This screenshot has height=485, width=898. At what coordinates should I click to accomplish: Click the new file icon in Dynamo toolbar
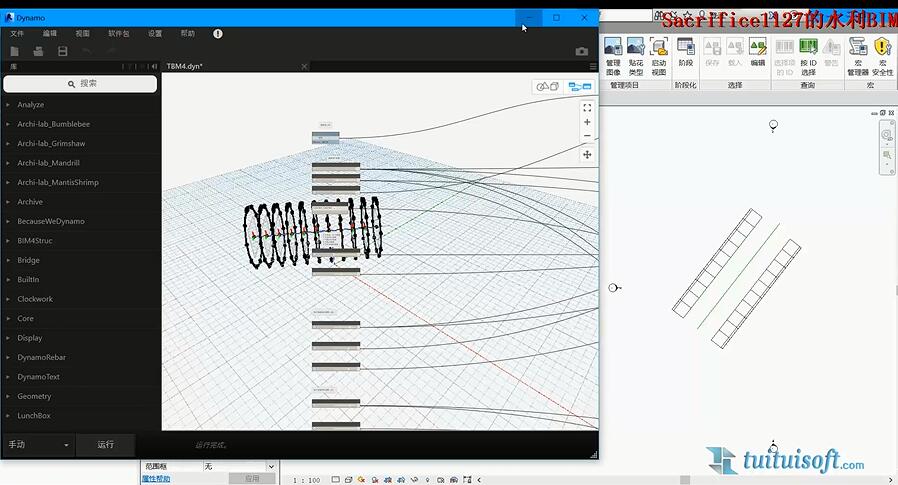click(15, 51)
